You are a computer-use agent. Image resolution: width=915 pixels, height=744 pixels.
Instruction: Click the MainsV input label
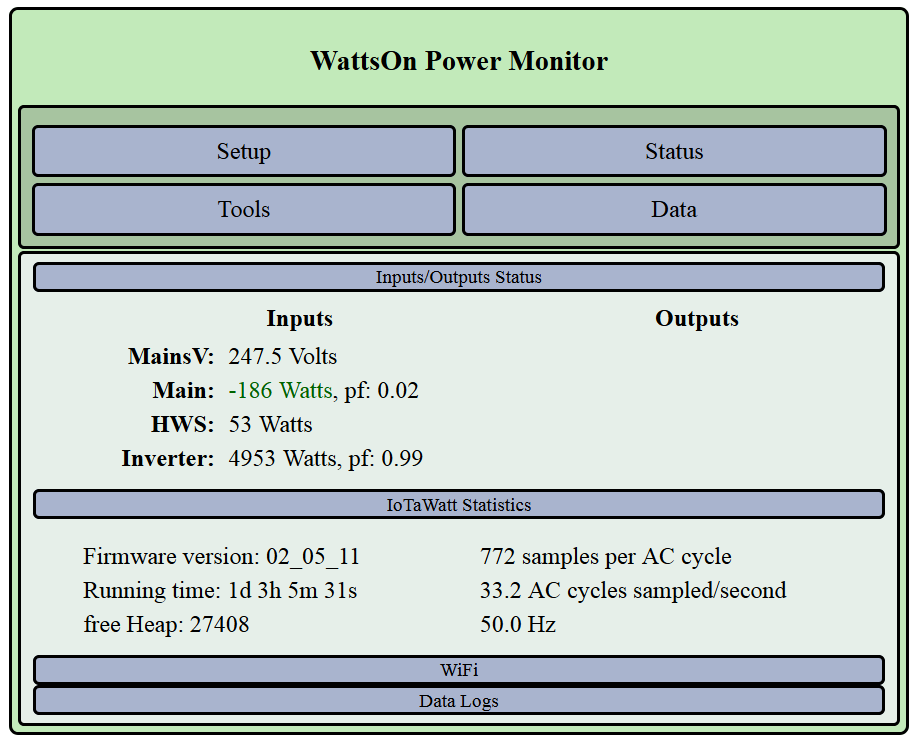171,357
